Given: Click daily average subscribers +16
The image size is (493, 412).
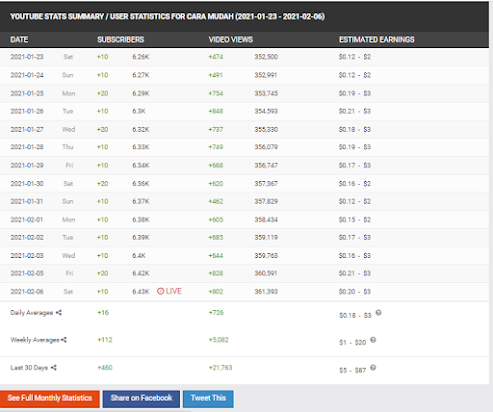Looking at the screenshot, I should coord(103,313).
